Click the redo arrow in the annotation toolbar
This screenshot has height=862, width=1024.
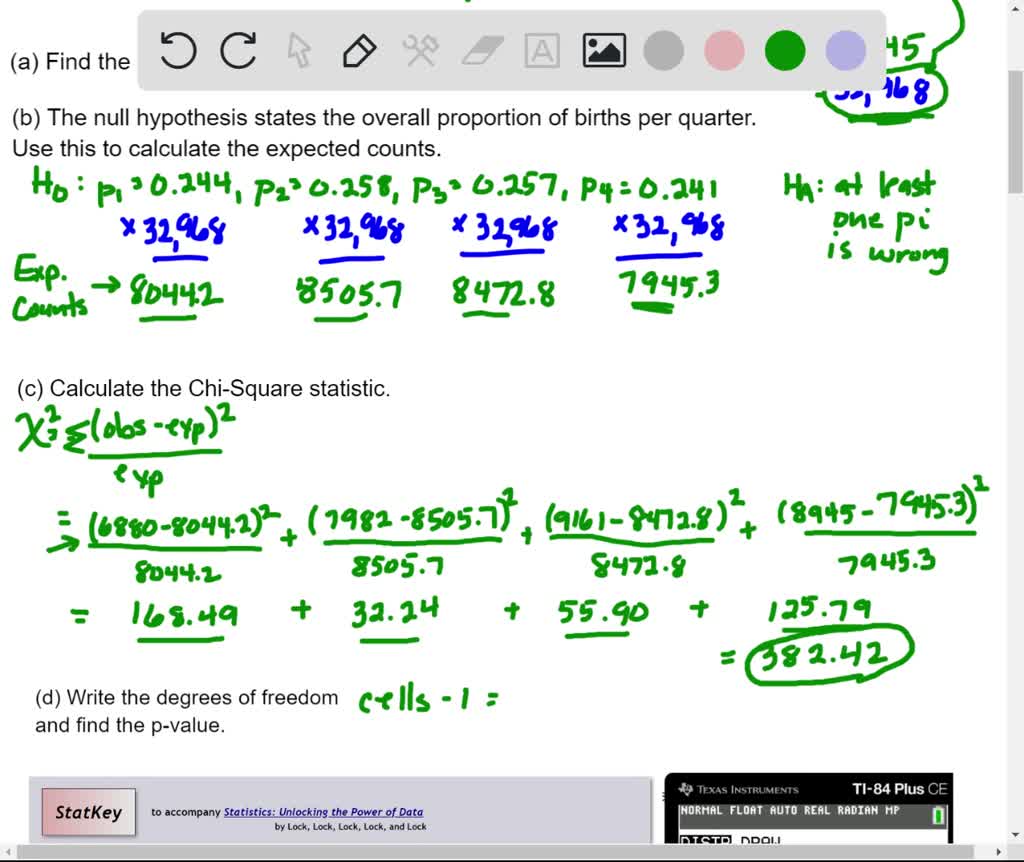click(238, 51)
